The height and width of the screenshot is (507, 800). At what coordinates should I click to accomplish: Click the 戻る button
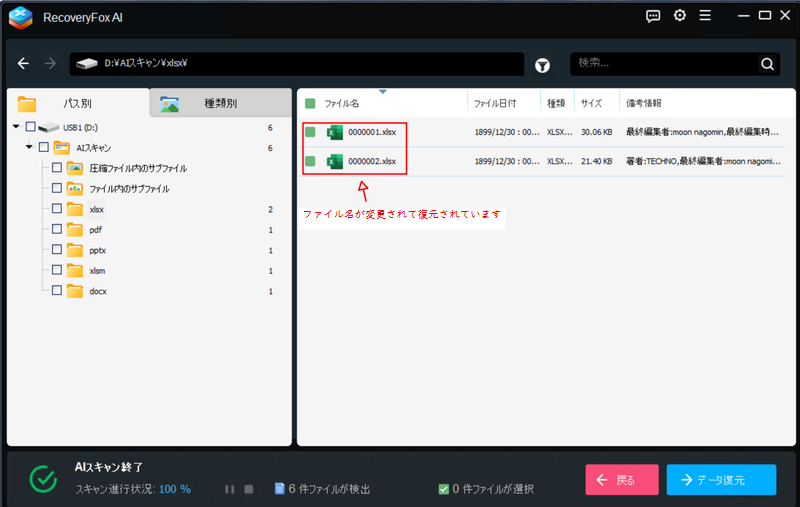click(621, 480)
